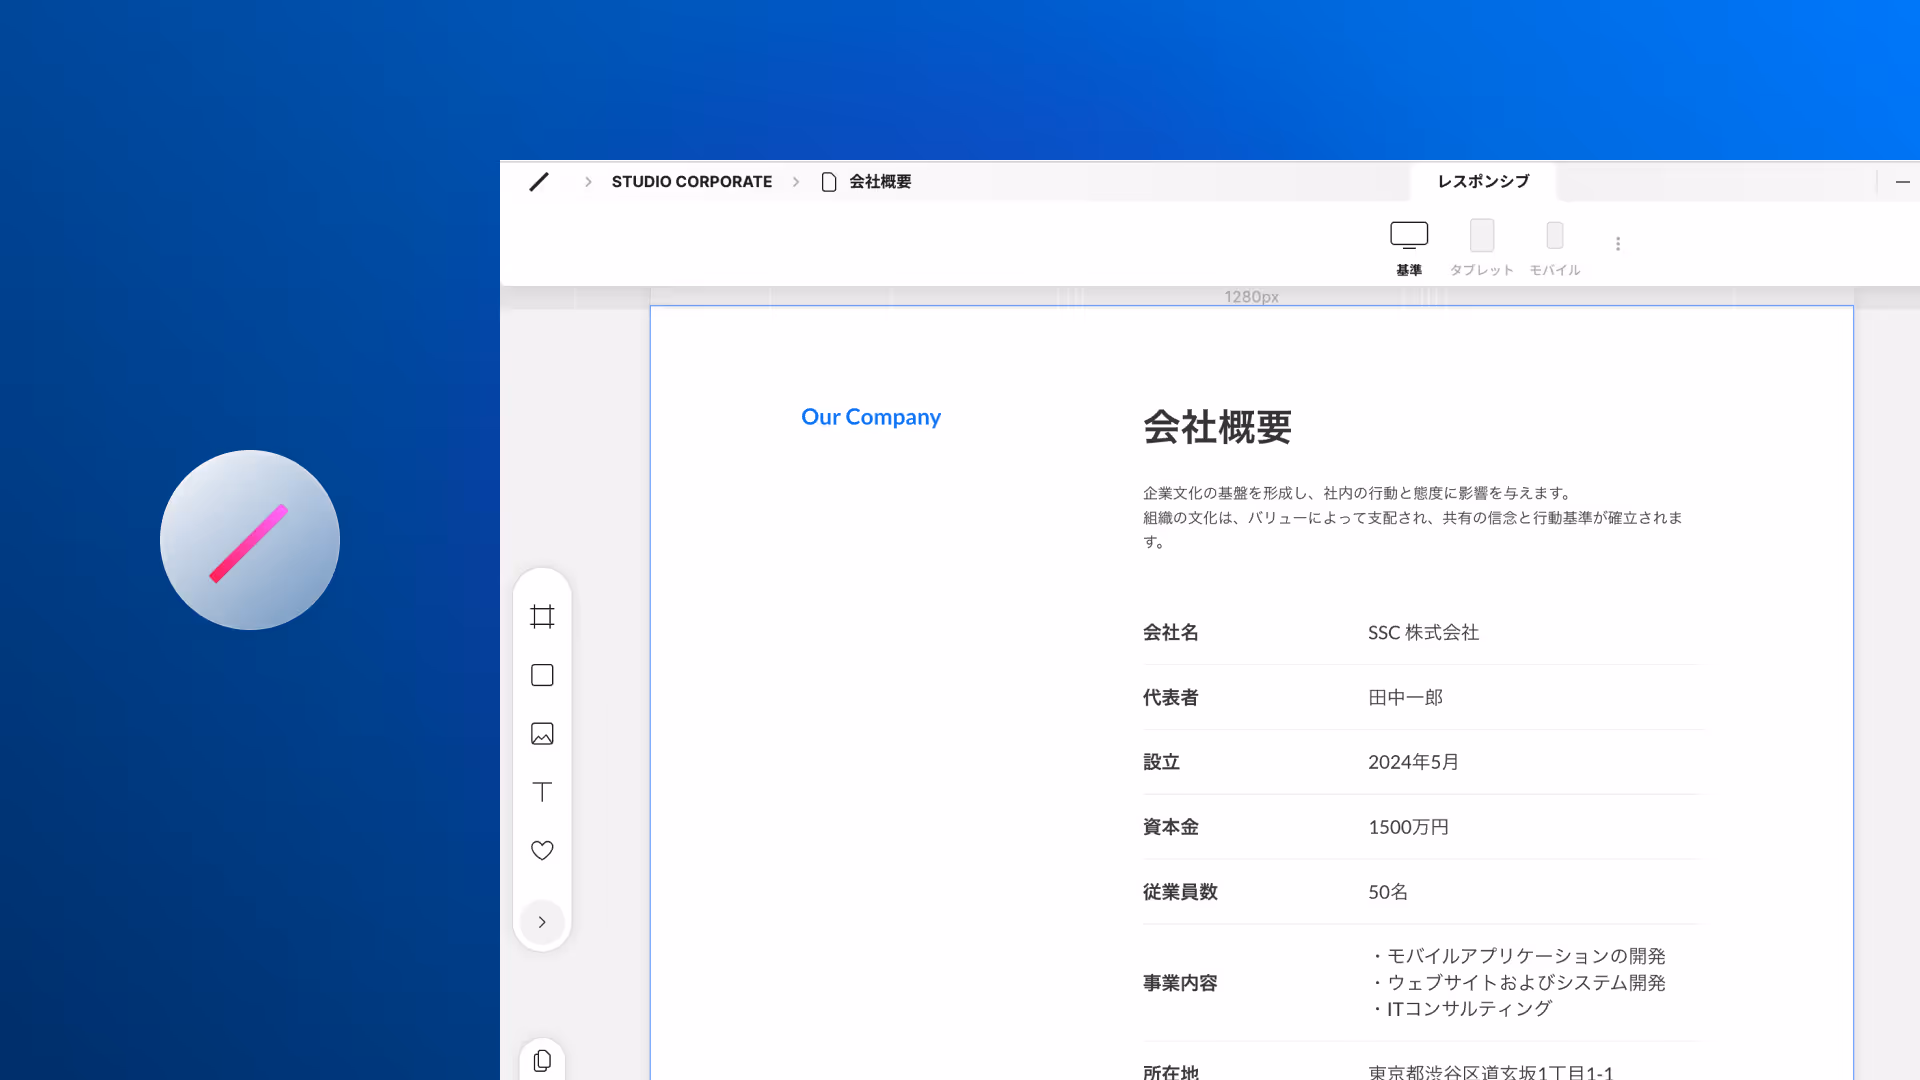This screenshot has height=1080, width=1920.
Task: Click the chevron before STUDIO CORPORATE
Action: point(588,182)
